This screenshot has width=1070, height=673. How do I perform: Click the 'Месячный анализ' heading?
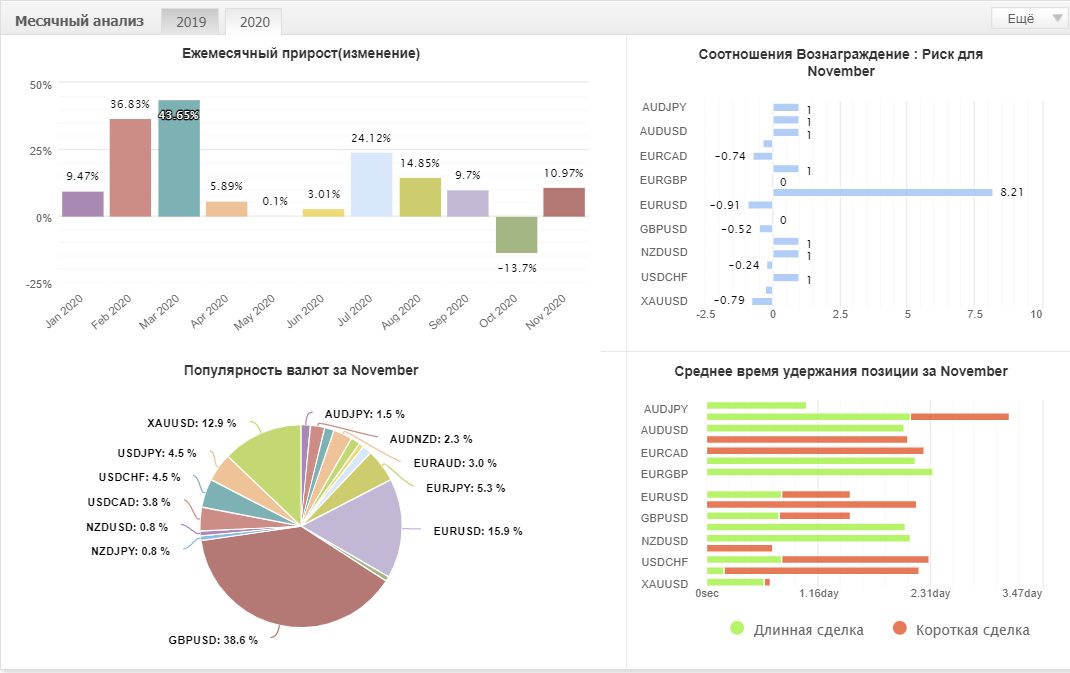click(79, 21)
